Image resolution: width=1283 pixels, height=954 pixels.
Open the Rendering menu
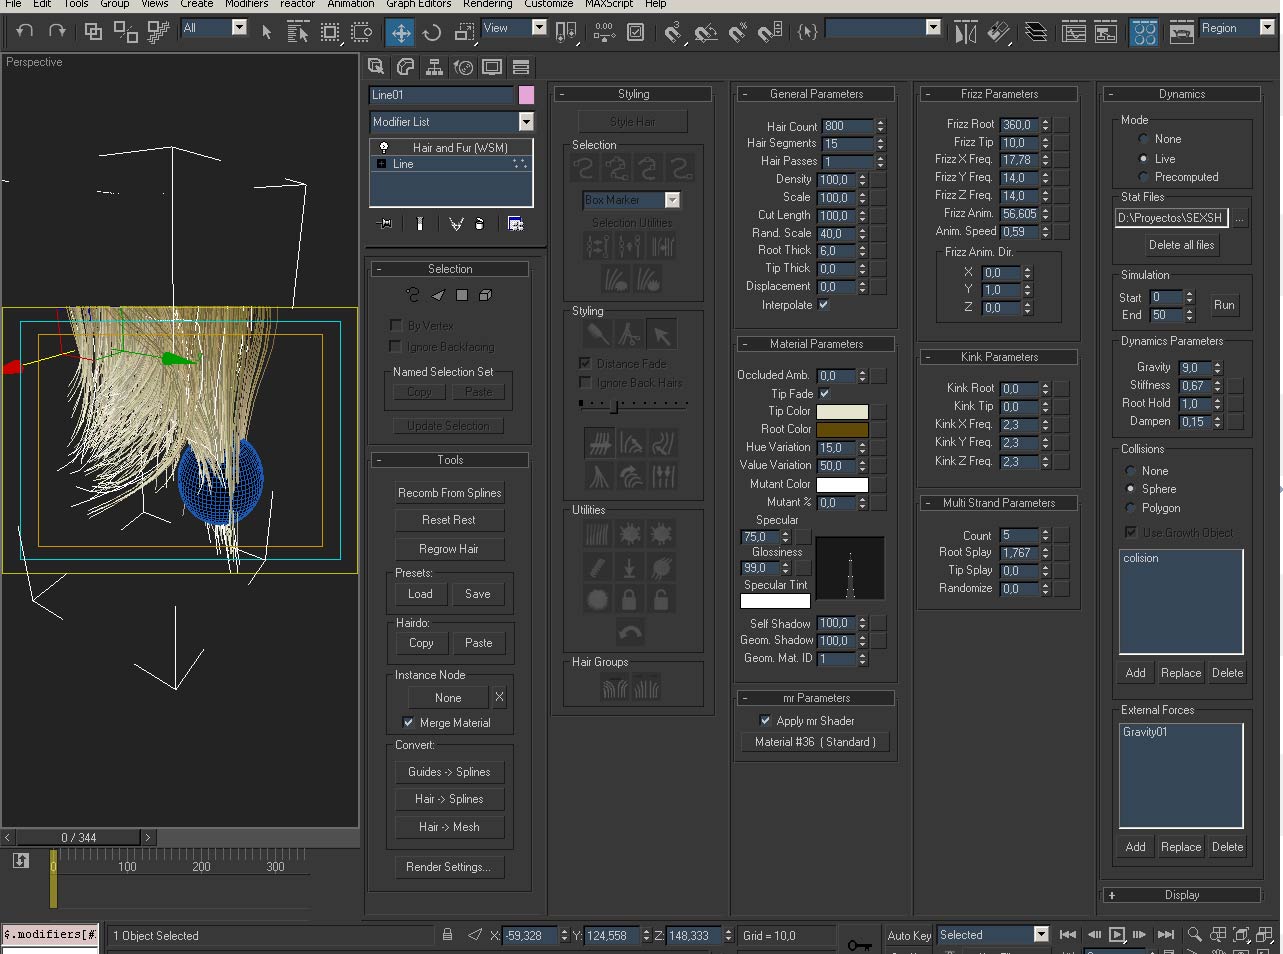pyautogui.click(x=488, y=4)
